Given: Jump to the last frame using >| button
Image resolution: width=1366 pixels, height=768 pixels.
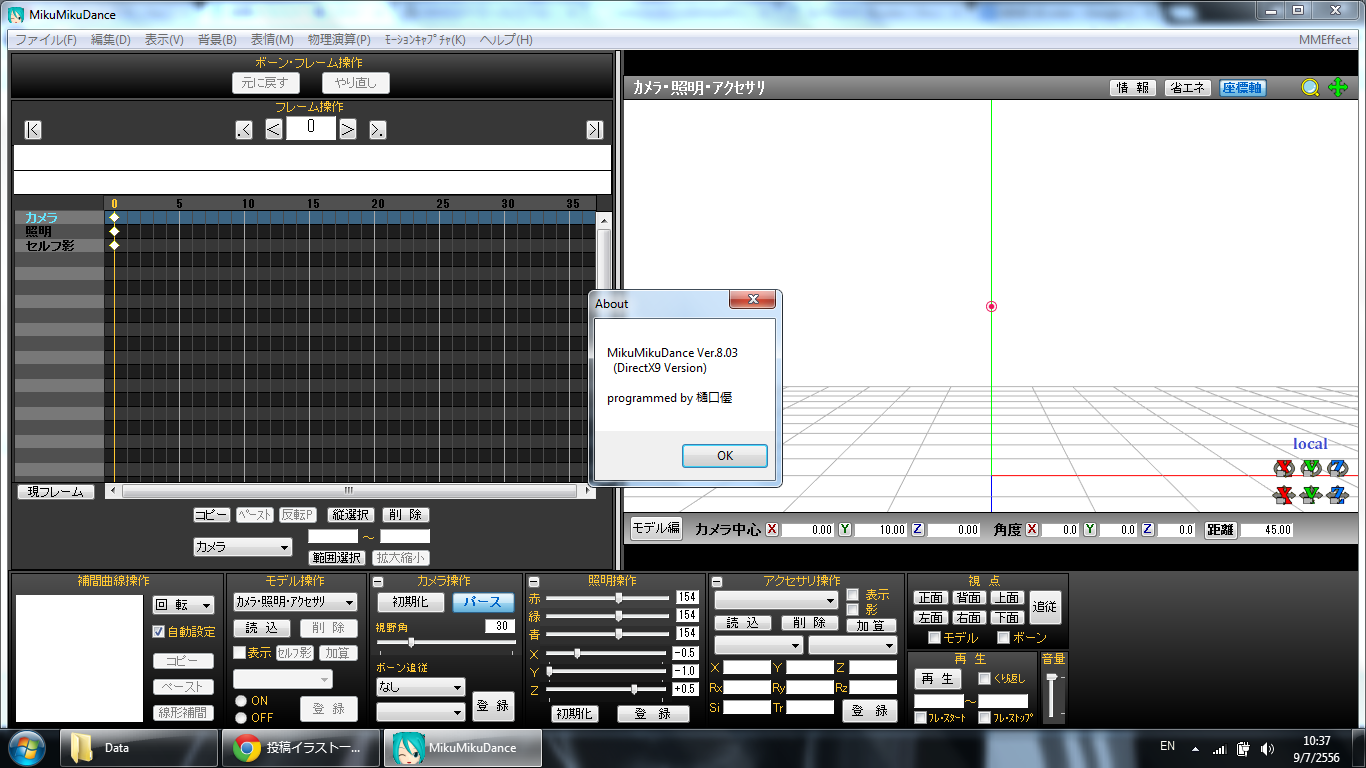Looking at the screenshot, I should pos(595,129).
